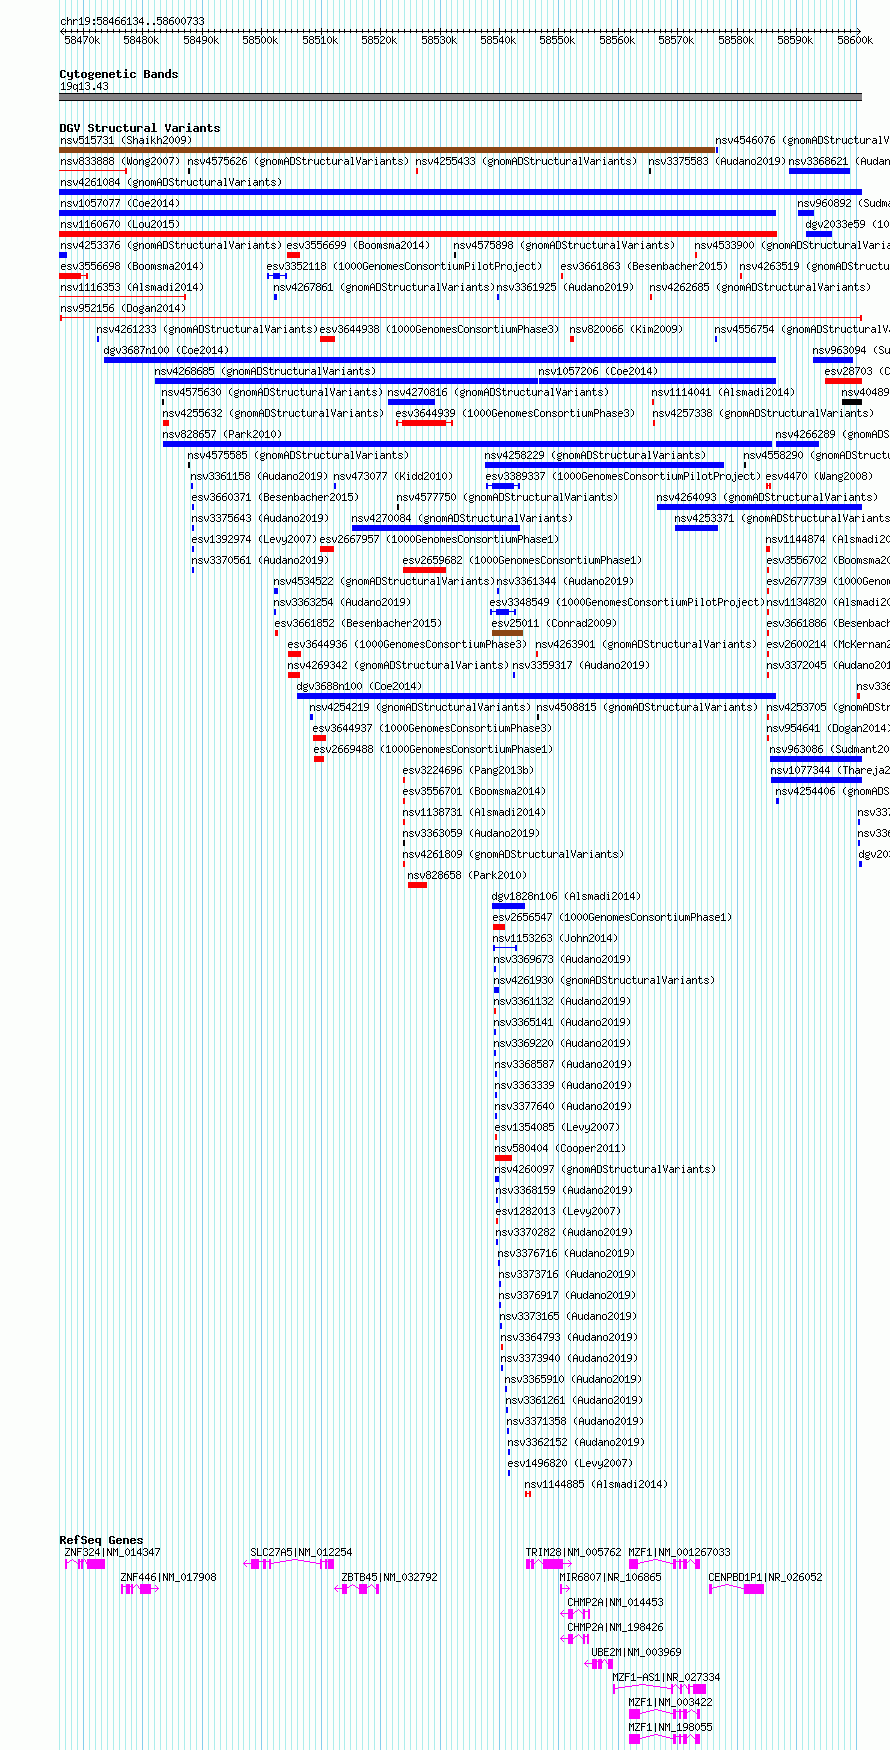
Task: Select the blue nsv4258229 variant bar
Action: (604, 465)
